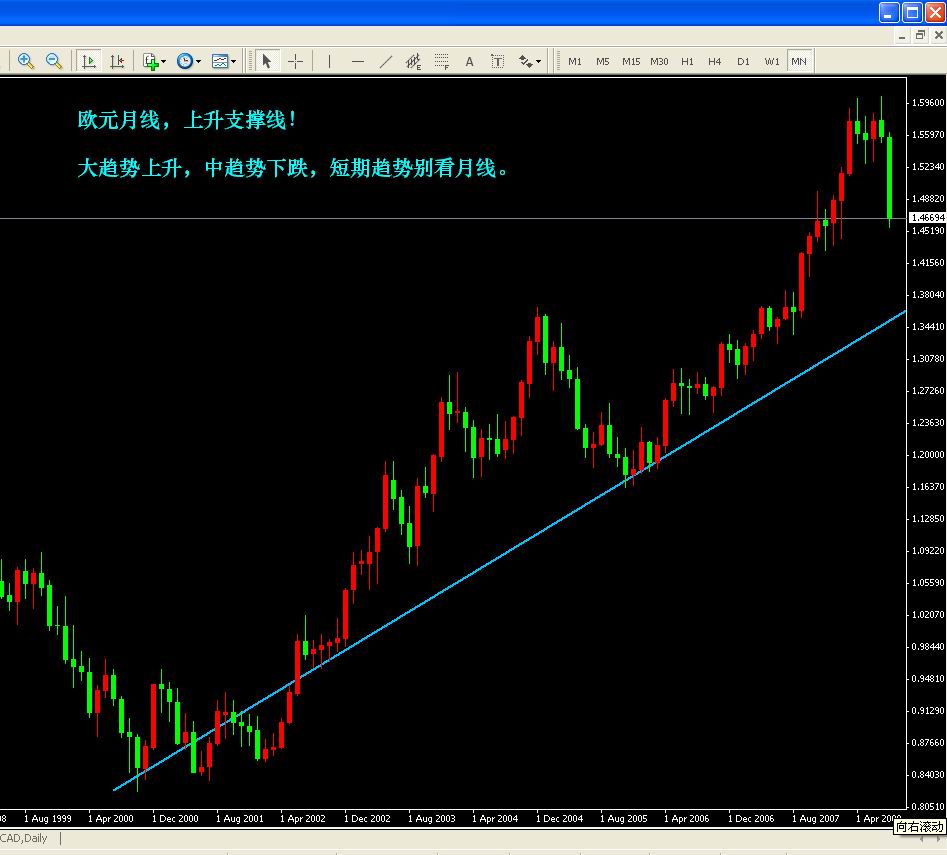Switch to the M1 timeframe
Screen dimensions: 947x855
coord(575,61)
